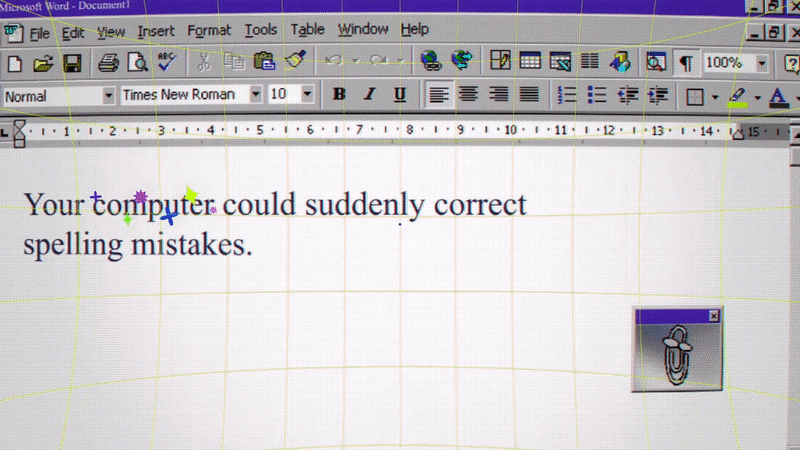Expand the Undo history arrow
The height and width of the screenshot is (450, 800).
356,61
